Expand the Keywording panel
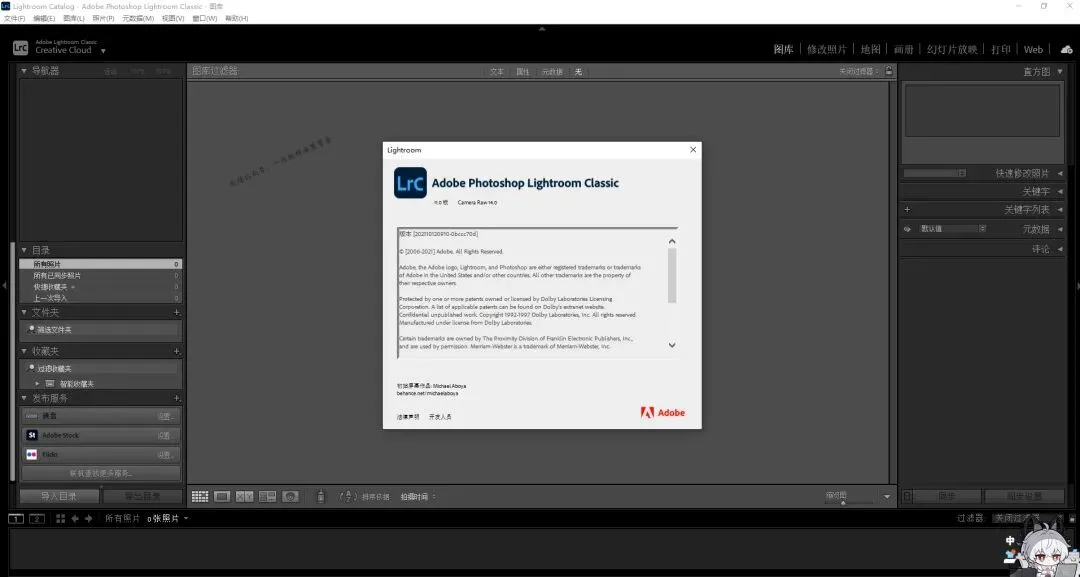This screenshot has height=577, width=1080. (1060, 191)
